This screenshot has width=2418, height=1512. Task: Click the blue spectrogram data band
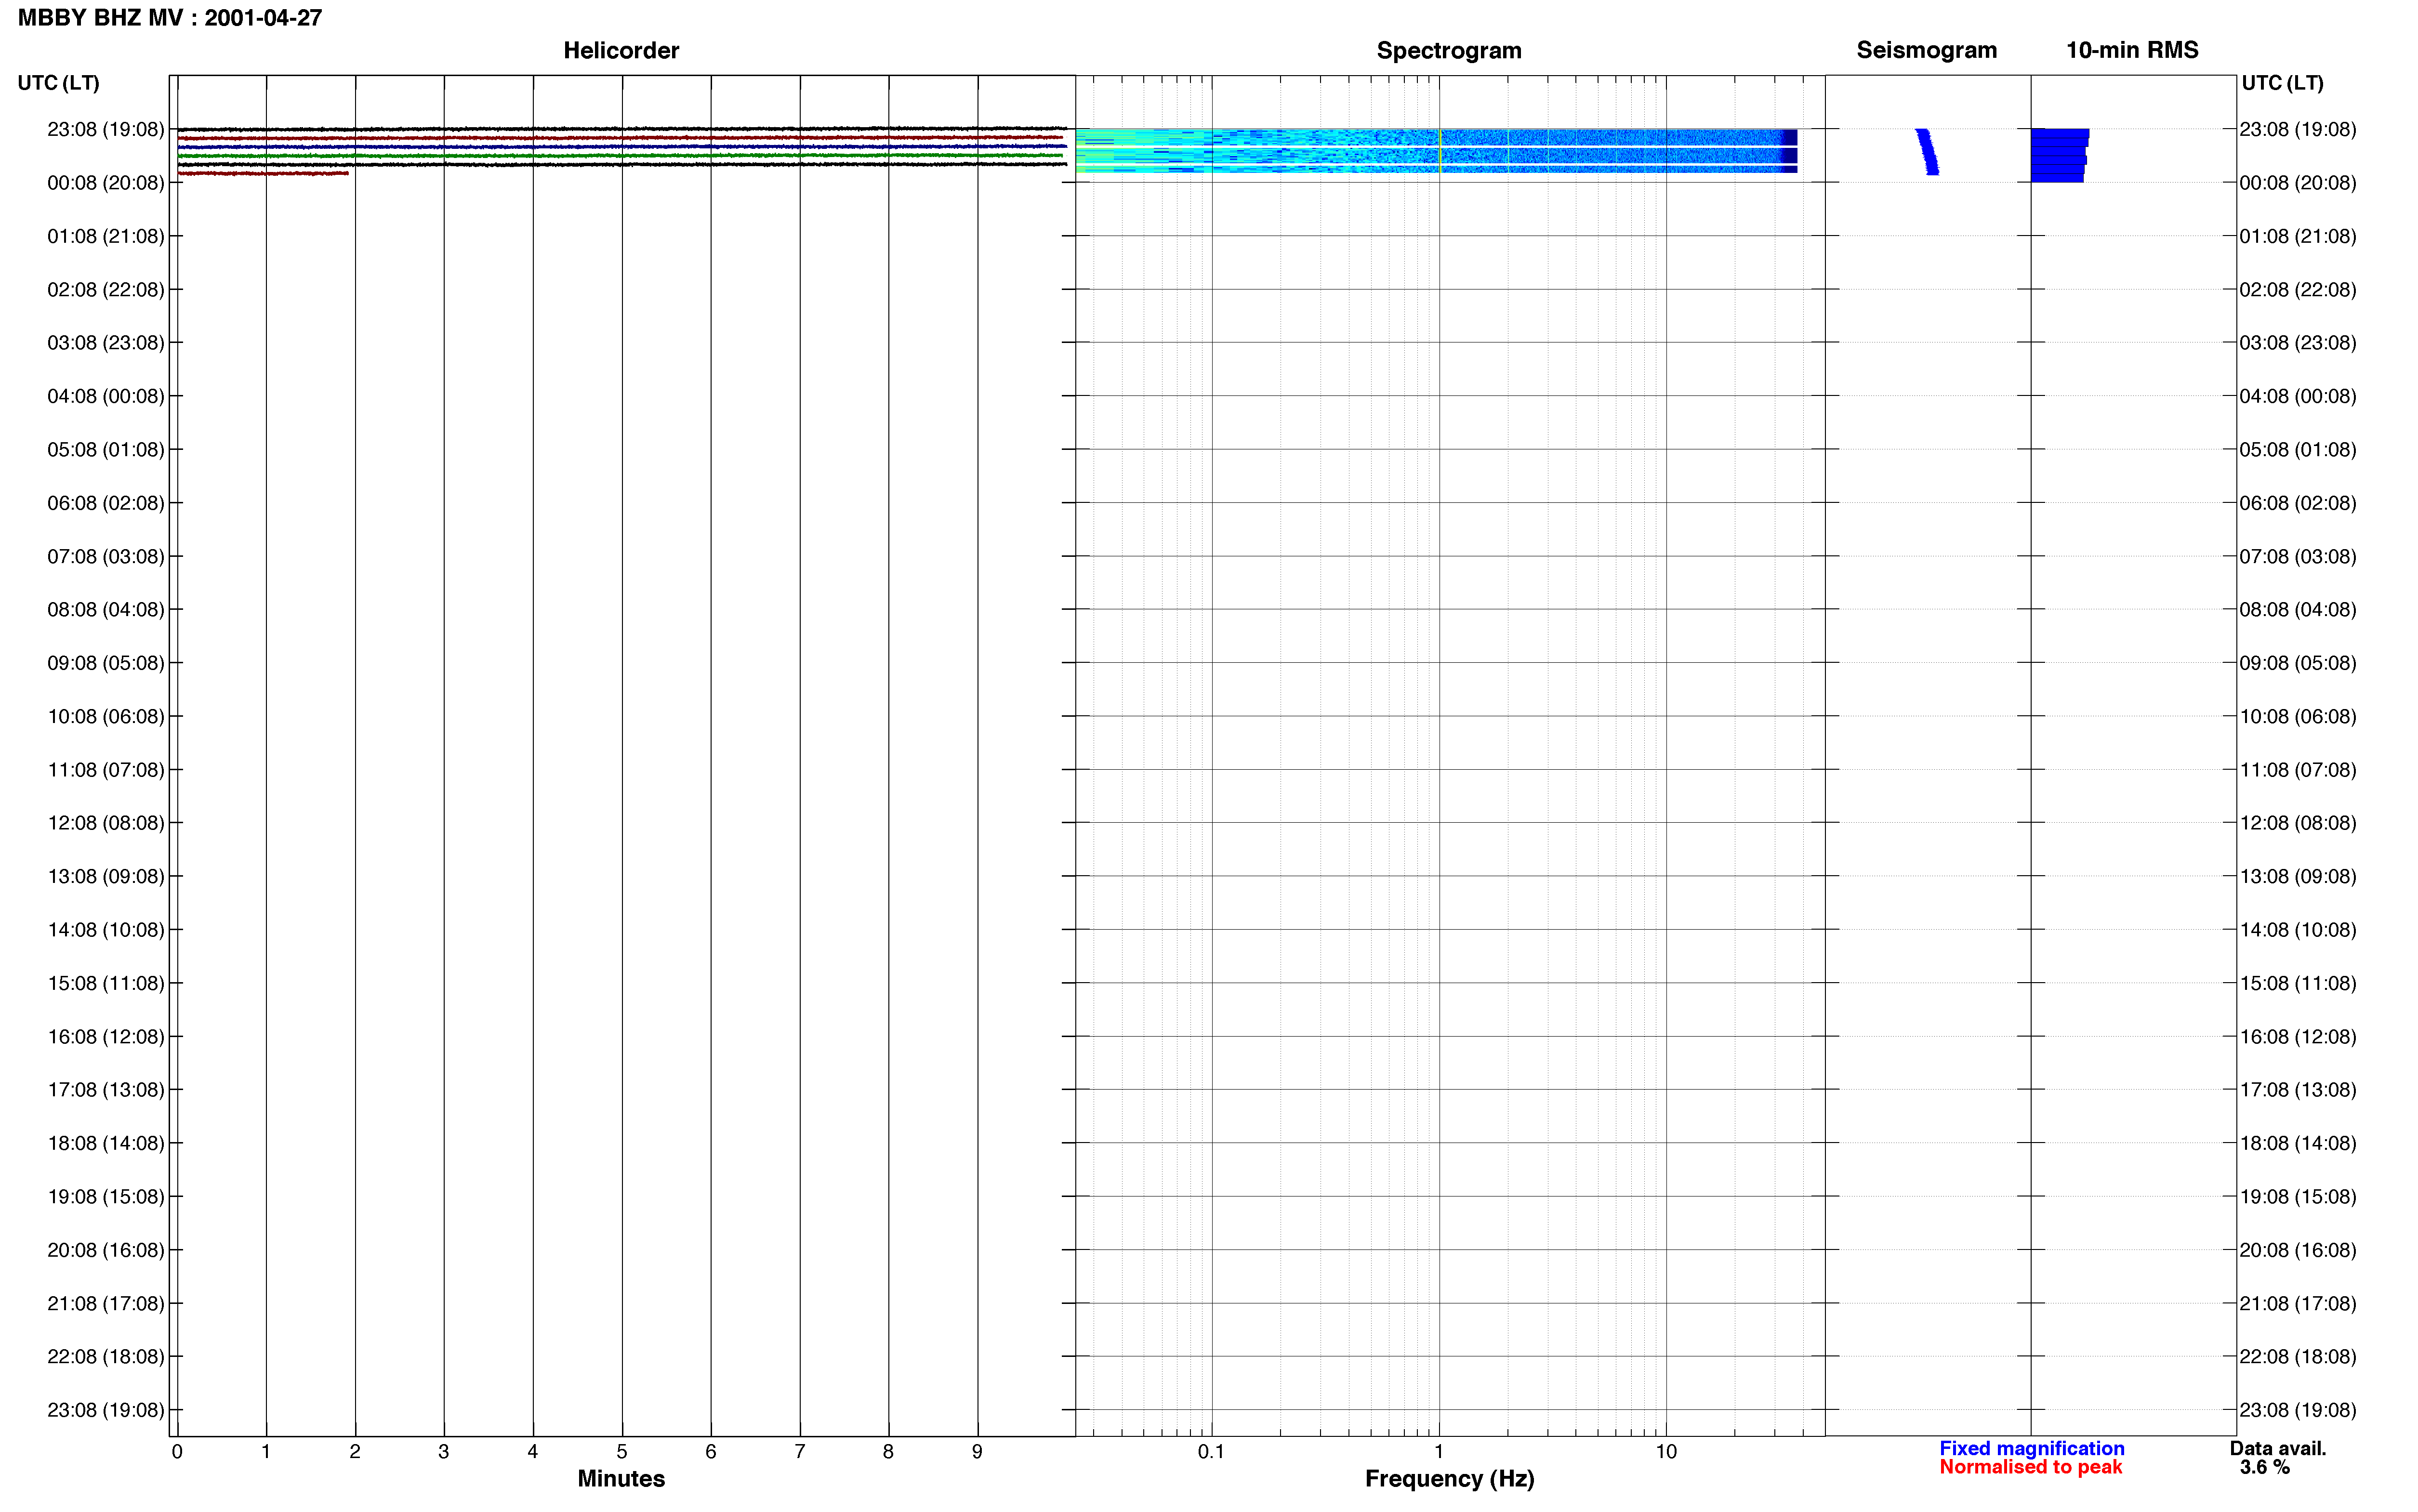1436,151
